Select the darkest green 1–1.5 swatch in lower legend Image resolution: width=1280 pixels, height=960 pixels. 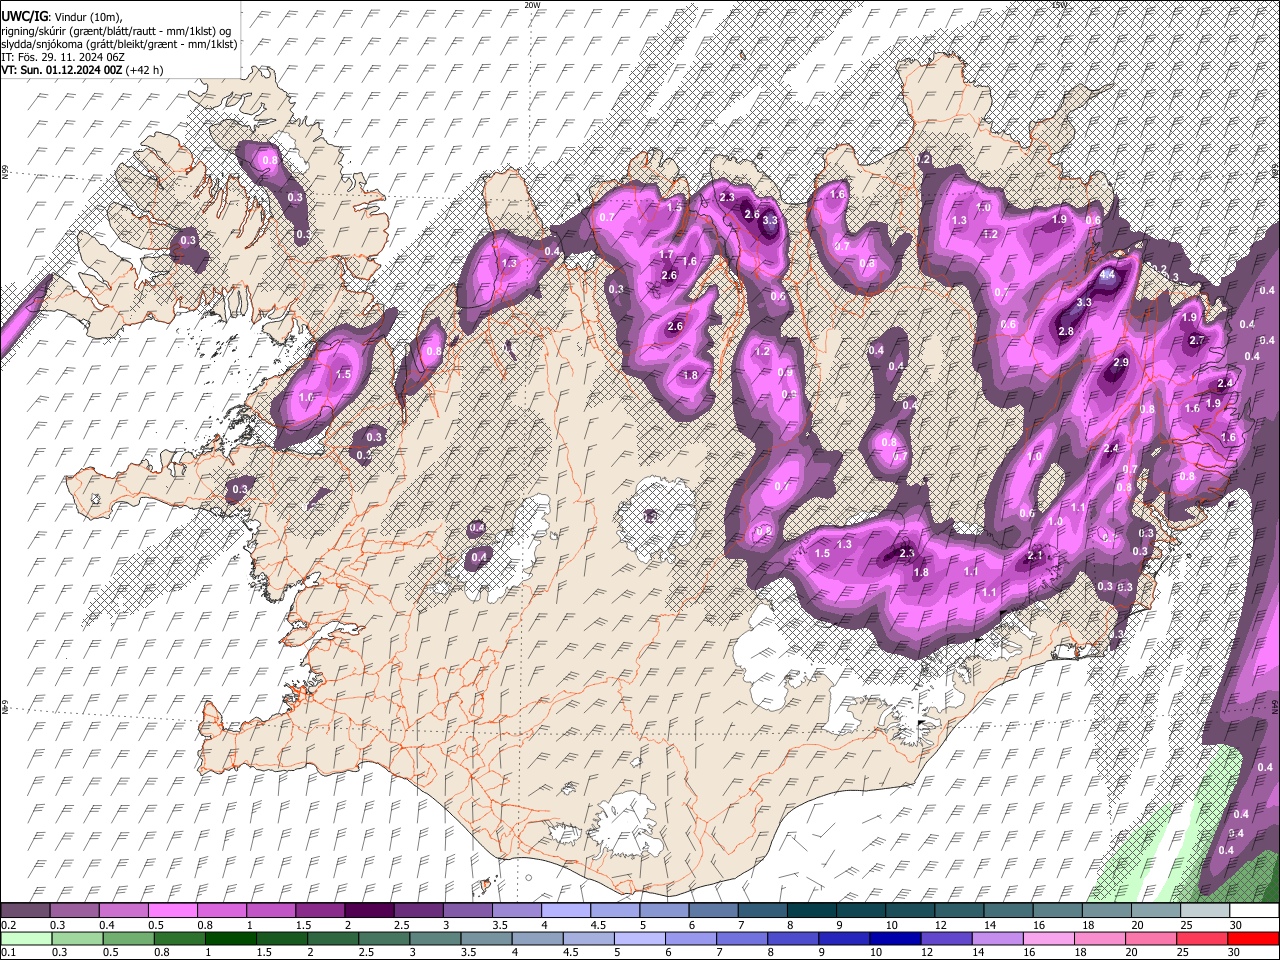(230, 938)
